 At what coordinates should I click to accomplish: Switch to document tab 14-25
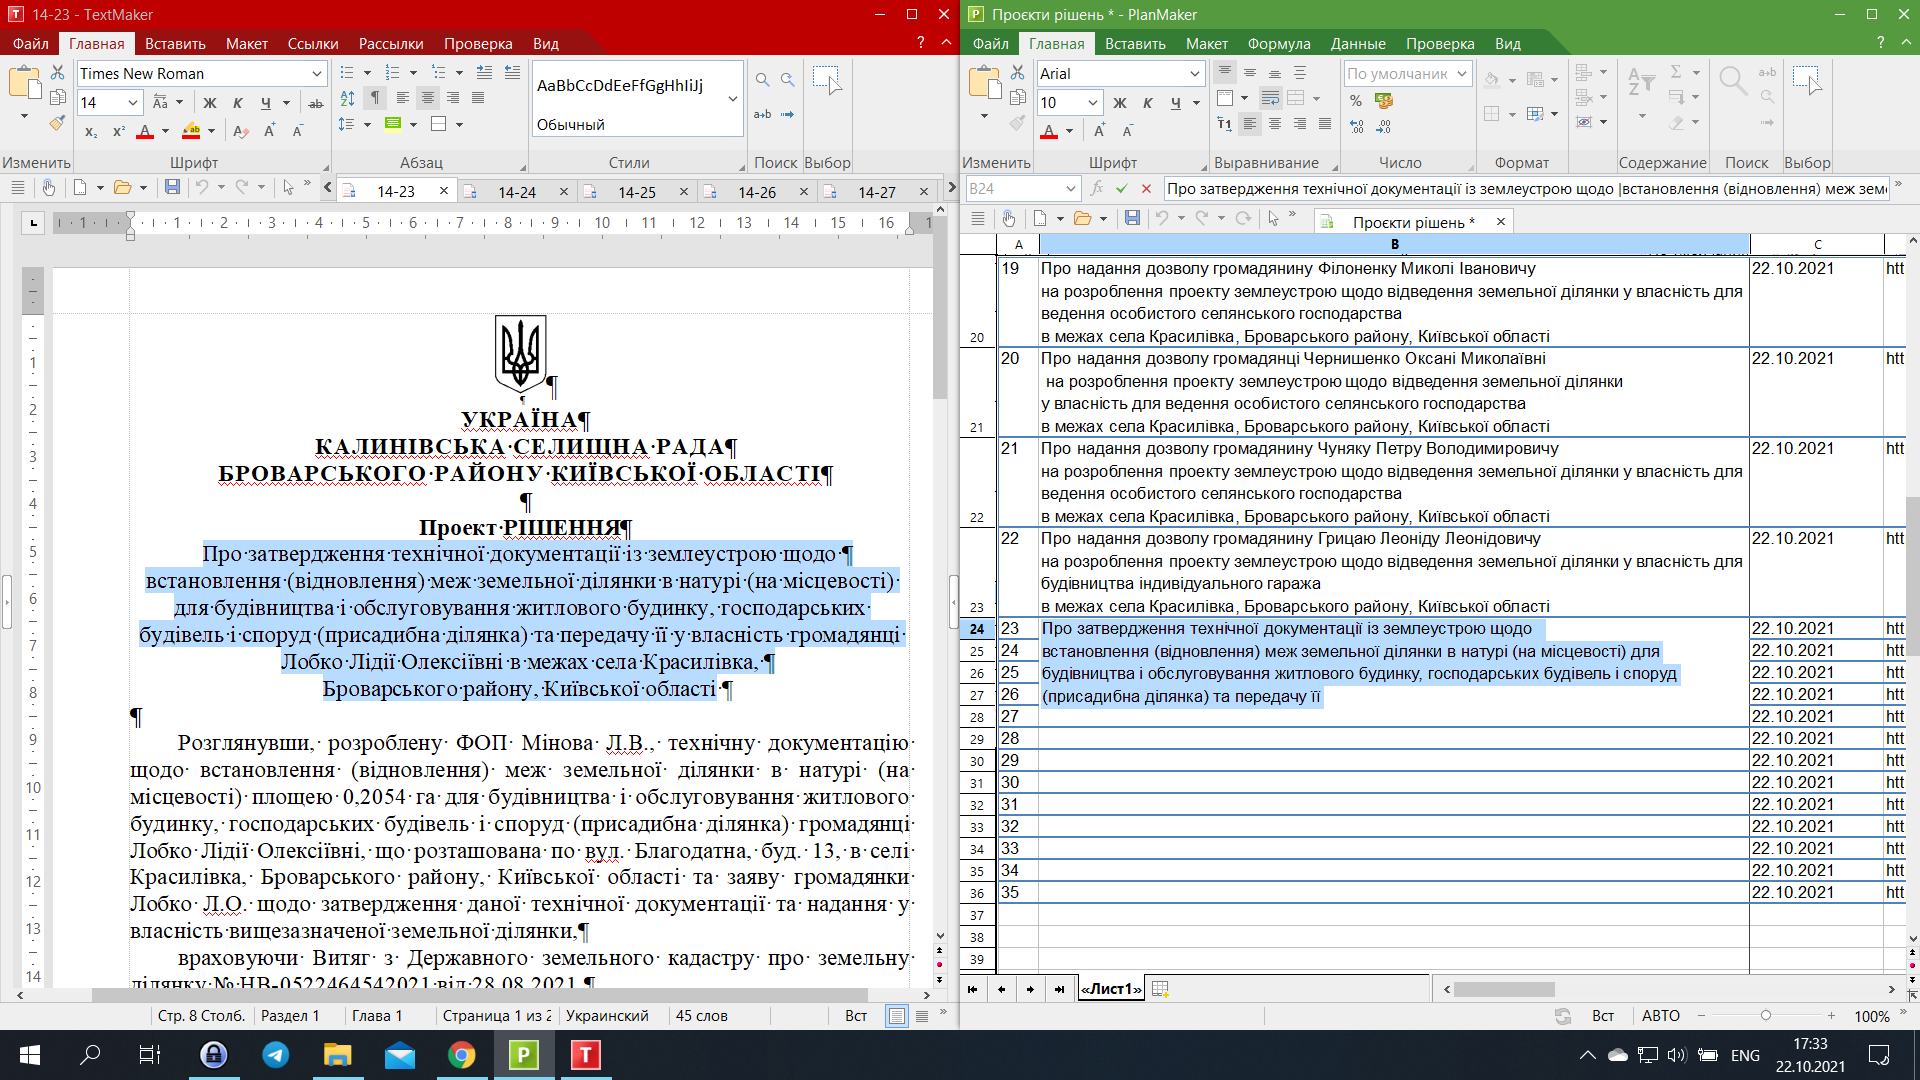tap(636, 192)
